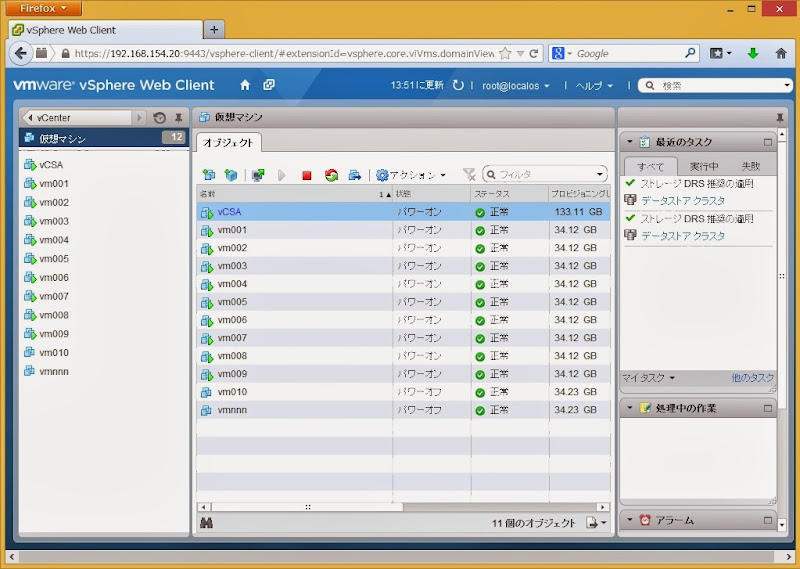Image resolution: width=800 pixels, height=569 pixels.
Task: Open the Firefox application menu
Action: click(44, 8)
